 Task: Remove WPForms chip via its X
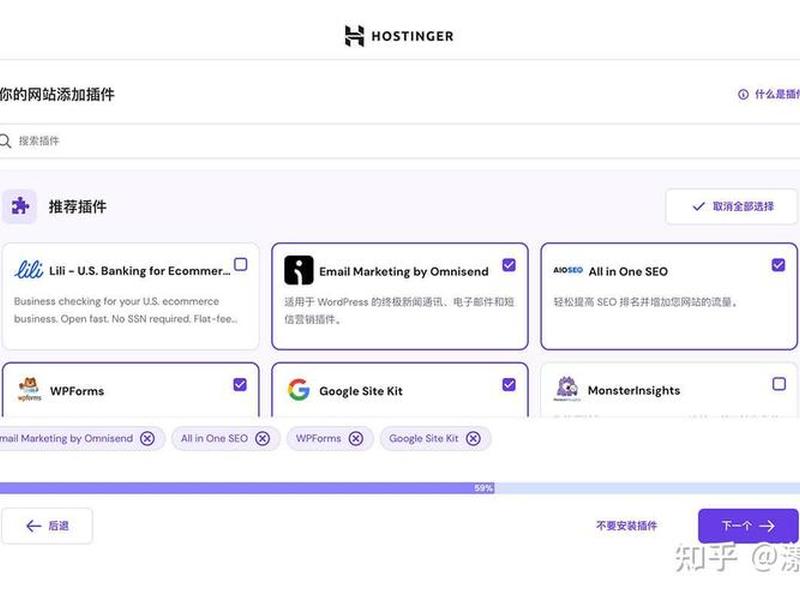pos(356,438)
